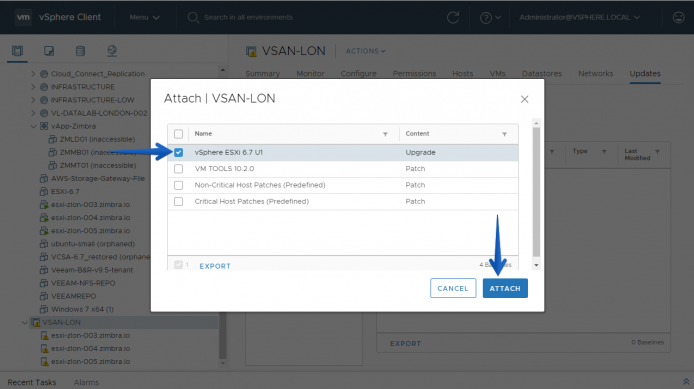This screenshot has width=694, height=389.
Task: Expand the VL-DATALAB-LONDON-002 tree node
Action: click(33, 113)
